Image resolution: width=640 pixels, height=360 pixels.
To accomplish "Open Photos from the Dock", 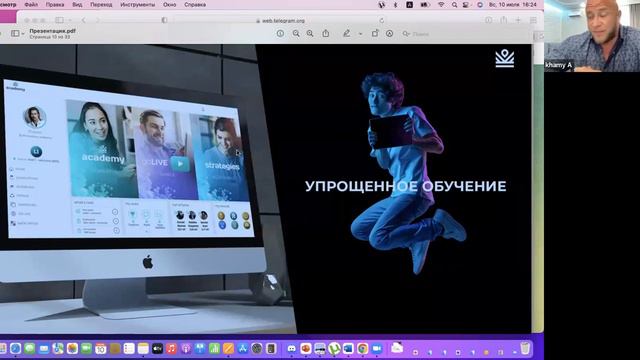I will tap(72, 349).
